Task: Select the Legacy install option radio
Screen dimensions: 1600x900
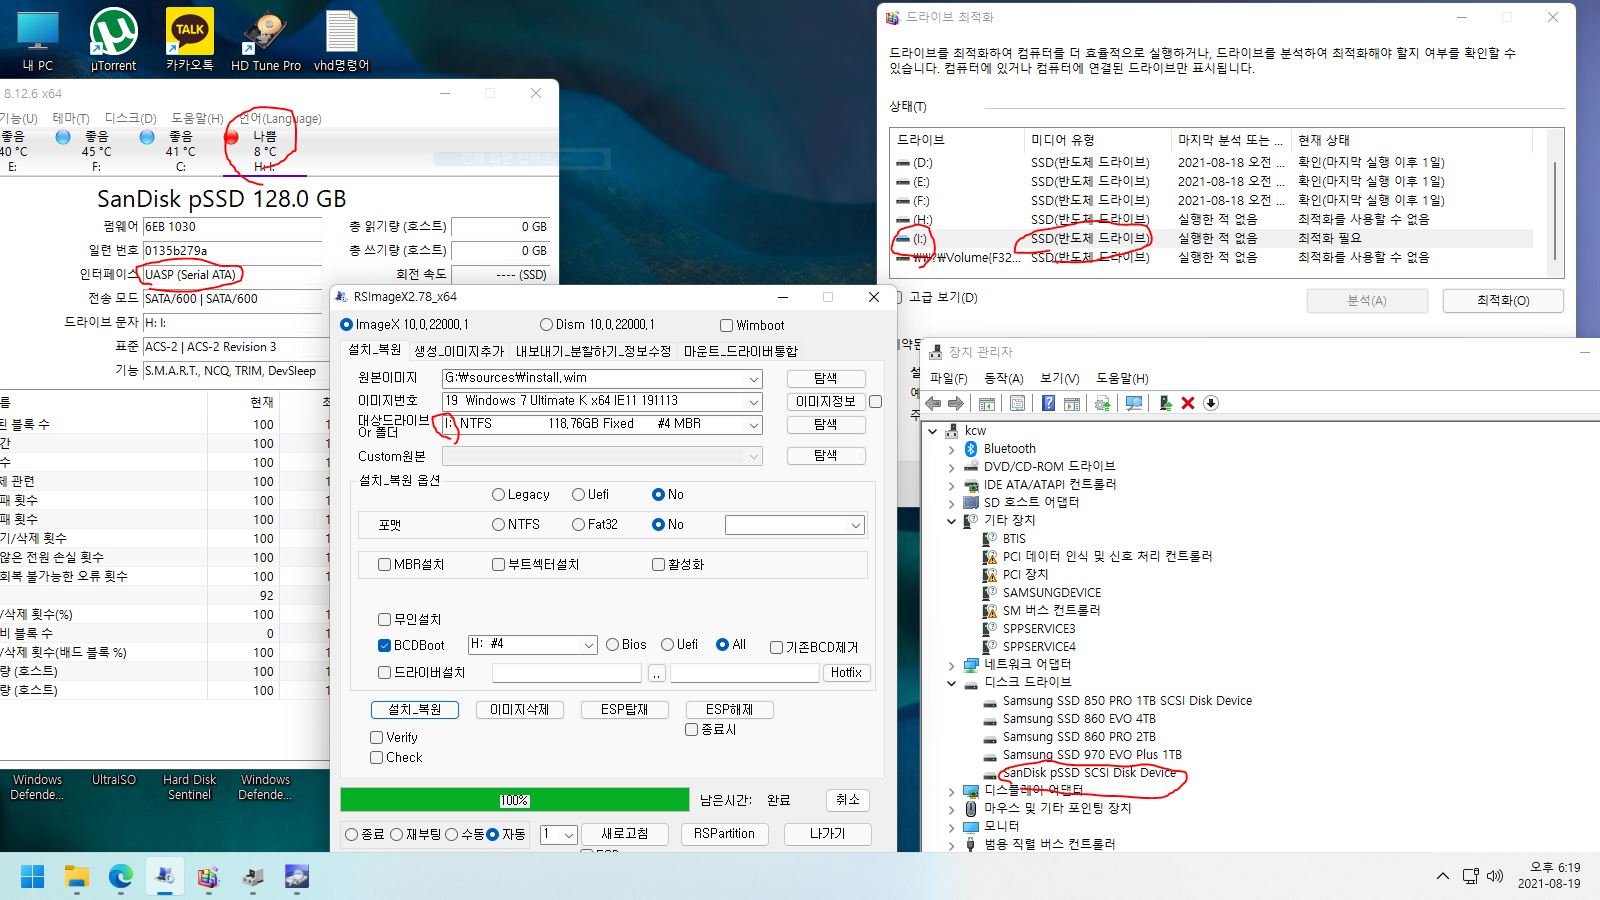Action: point(498,495)
